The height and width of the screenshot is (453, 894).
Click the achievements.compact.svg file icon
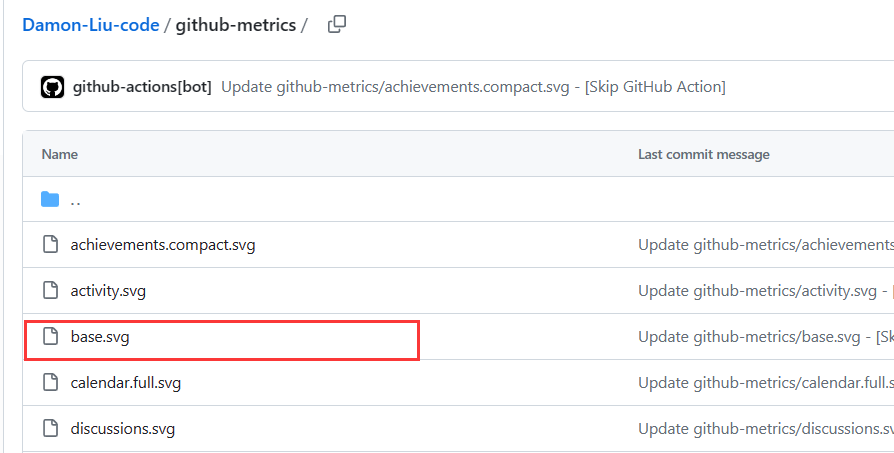pyautogui.click(x=50, y=245)
